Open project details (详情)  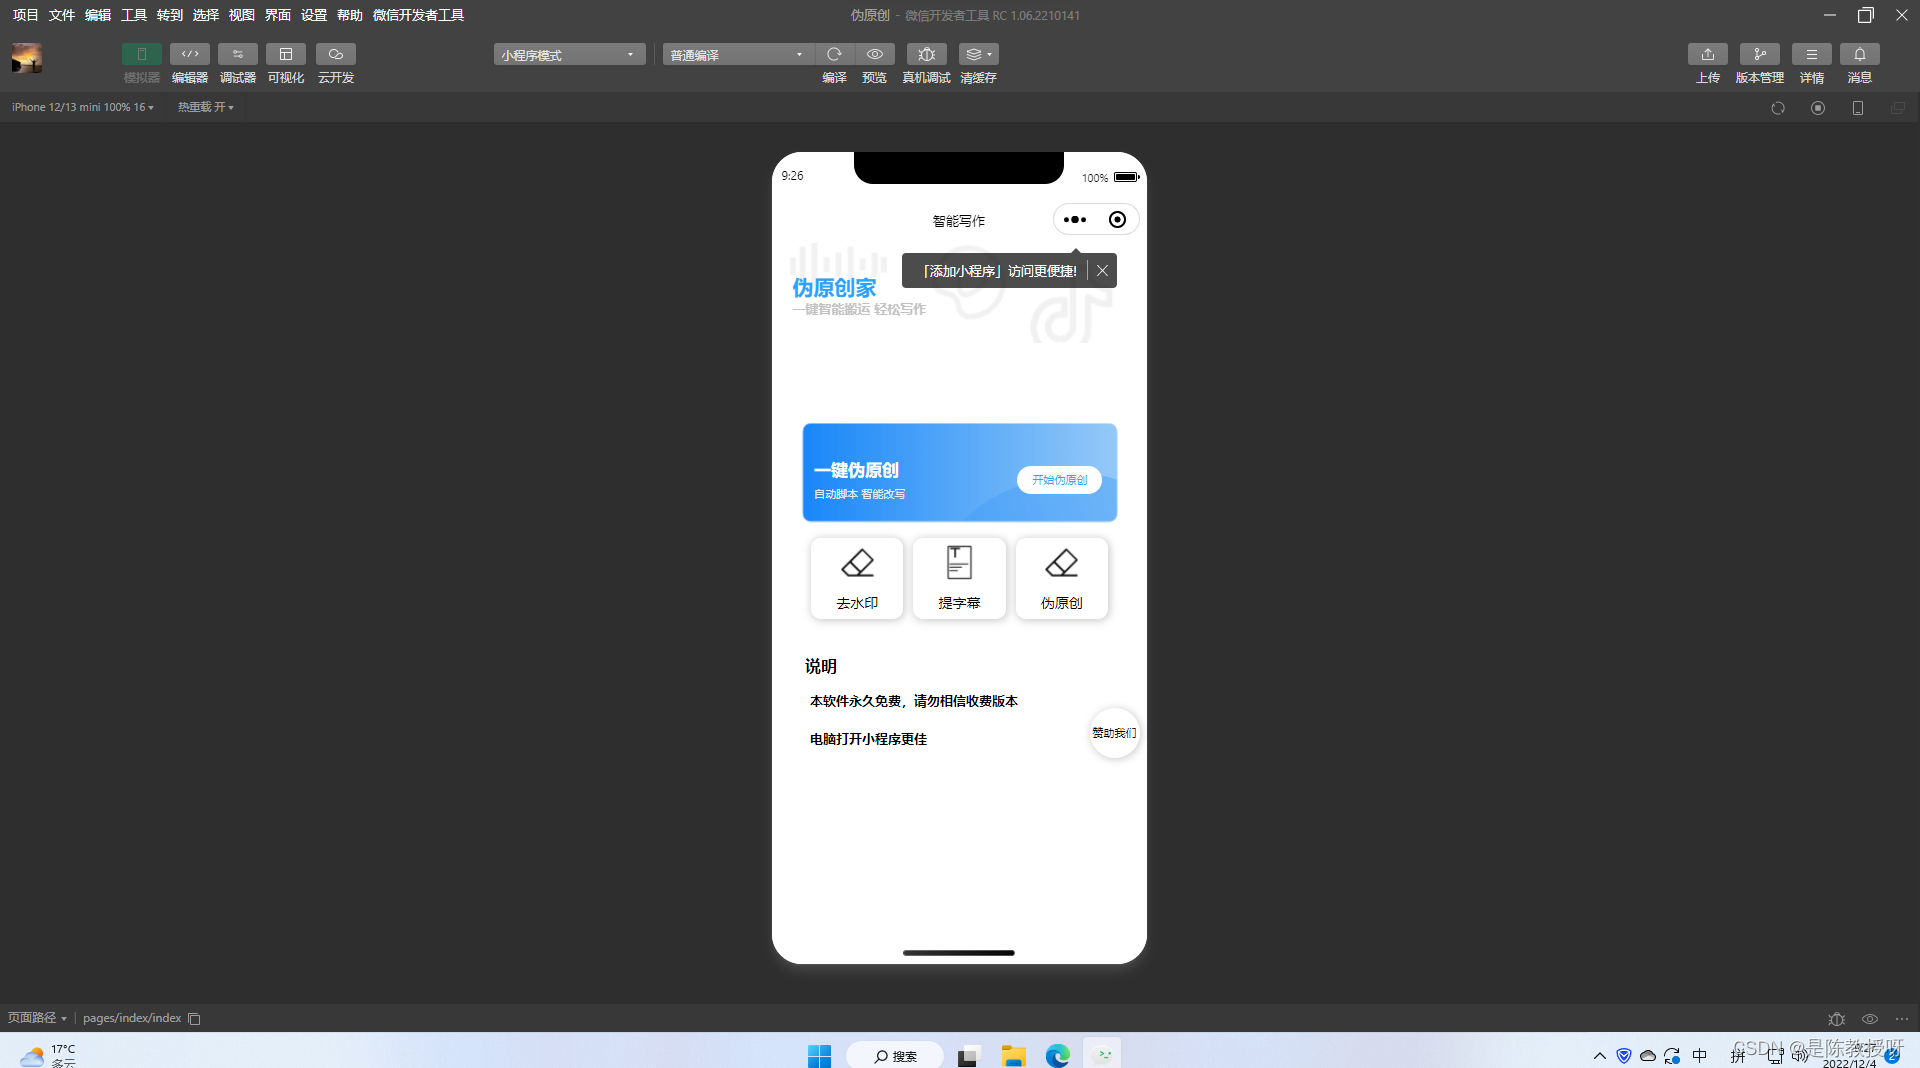point(1812,54)
